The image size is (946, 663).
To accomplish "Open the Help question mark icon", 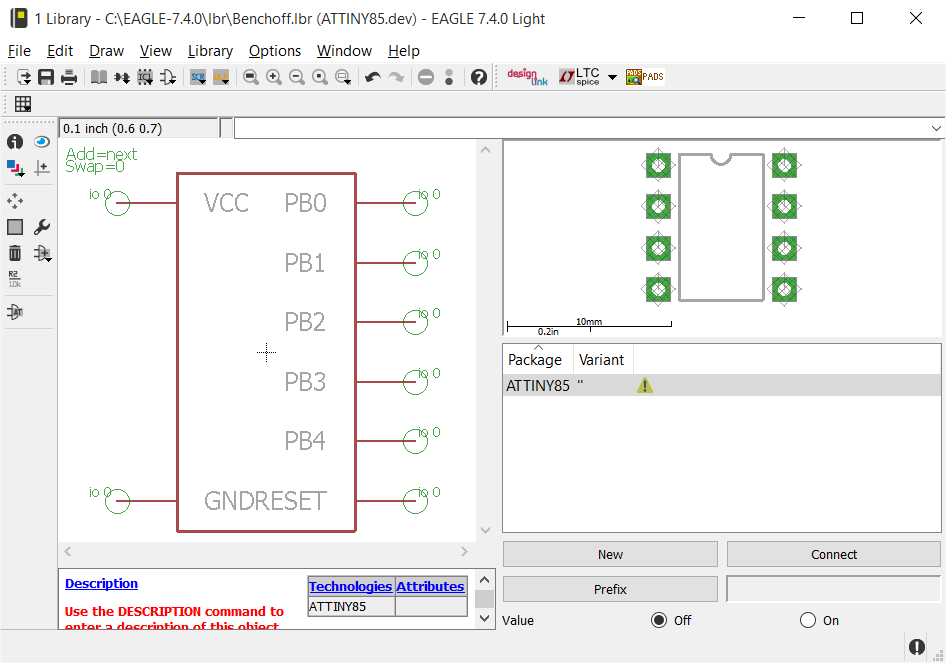I will 478,77.
